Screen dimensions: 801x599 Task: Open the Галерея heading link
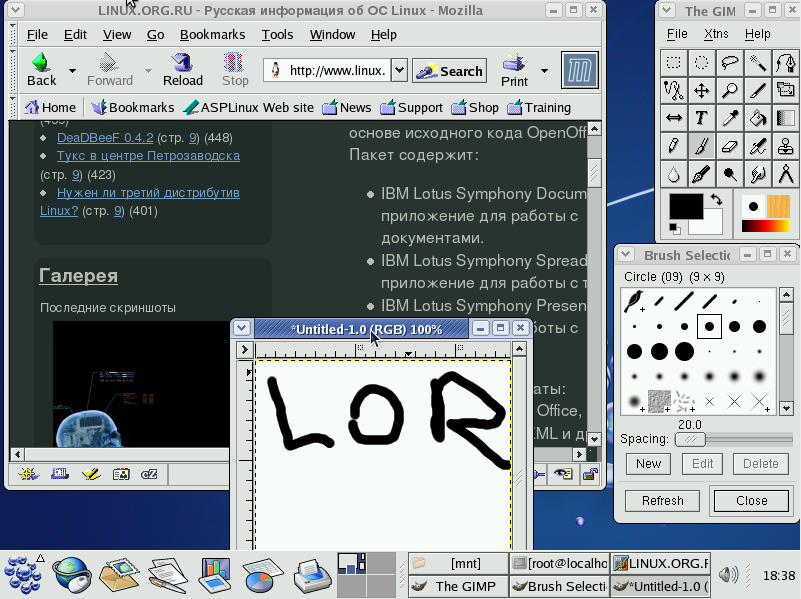click(78, 275)
